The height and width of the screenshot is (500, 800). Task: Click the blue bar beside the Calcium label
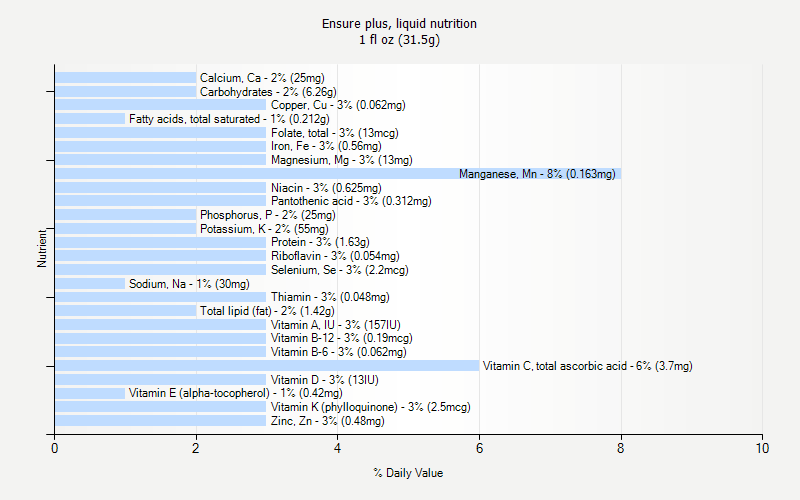126,78
